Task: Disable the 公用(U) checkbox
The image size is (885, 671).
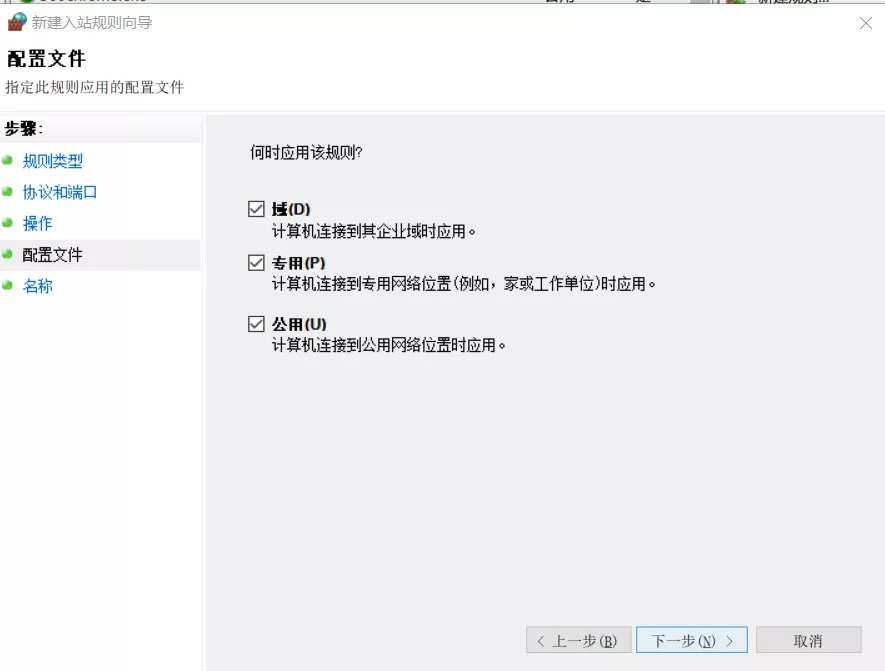Action: 257,324
